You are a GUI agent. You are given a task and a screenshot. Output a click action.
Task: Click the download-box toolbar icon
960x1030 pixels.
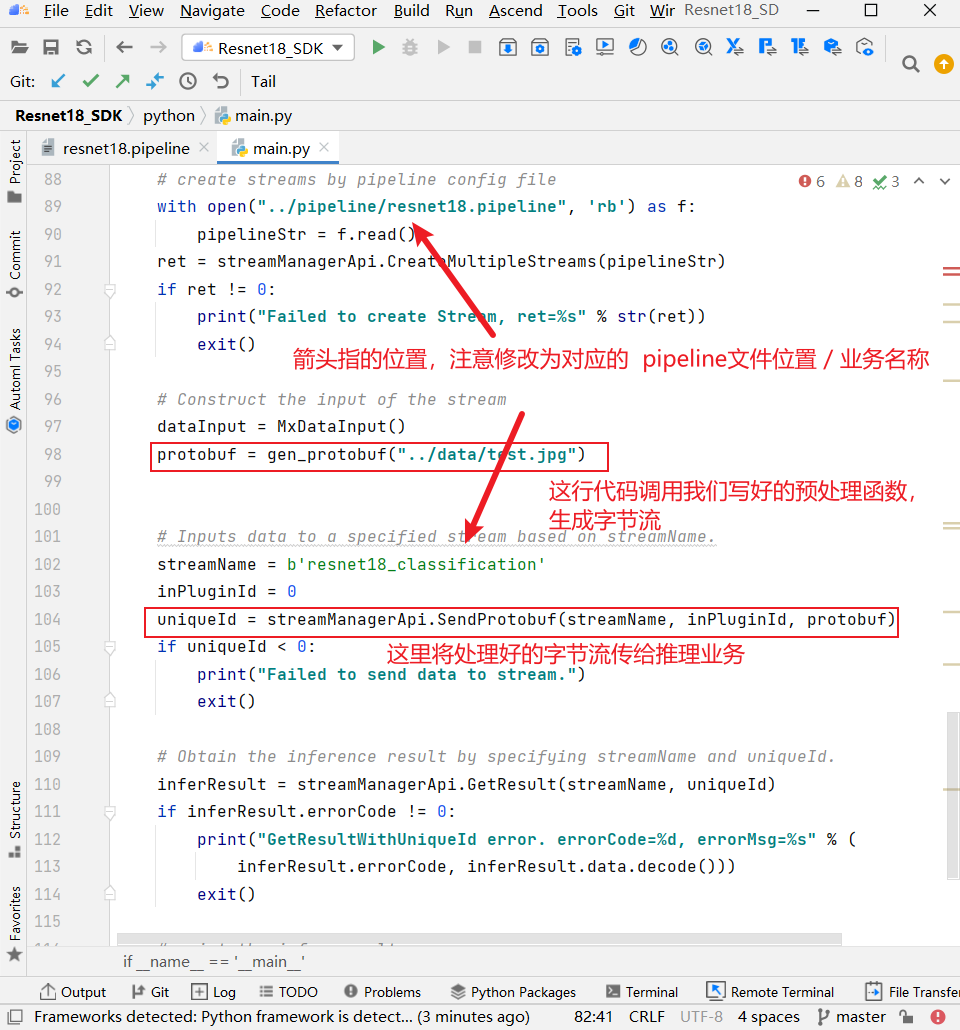(x=507, y=47)
